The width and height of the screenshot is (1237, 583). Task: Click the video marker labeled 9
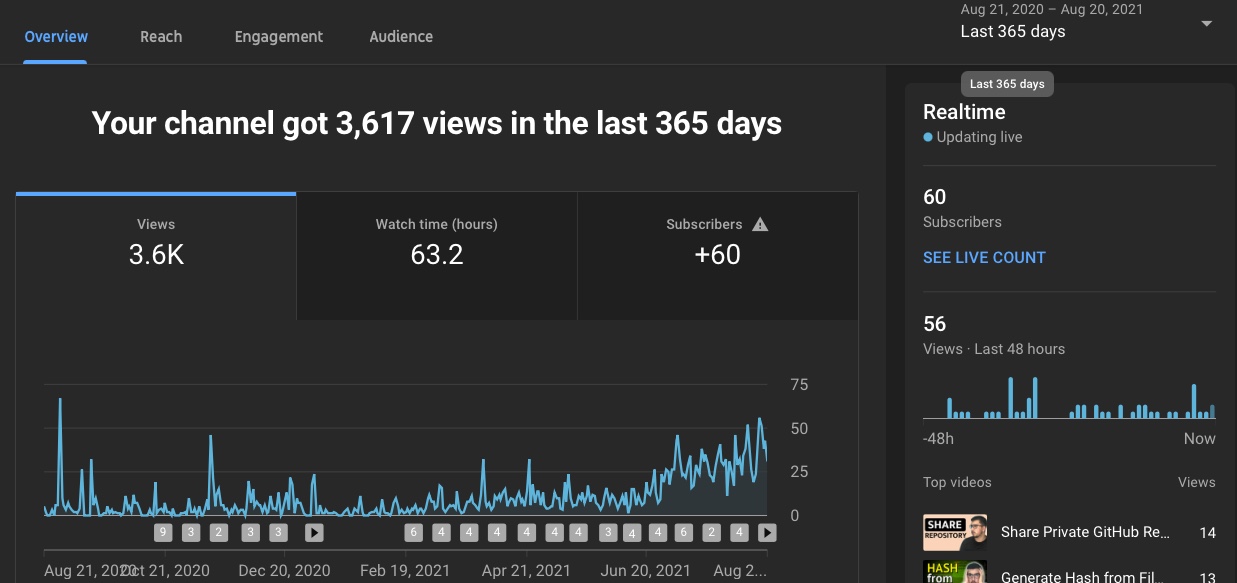coord(163,533)
